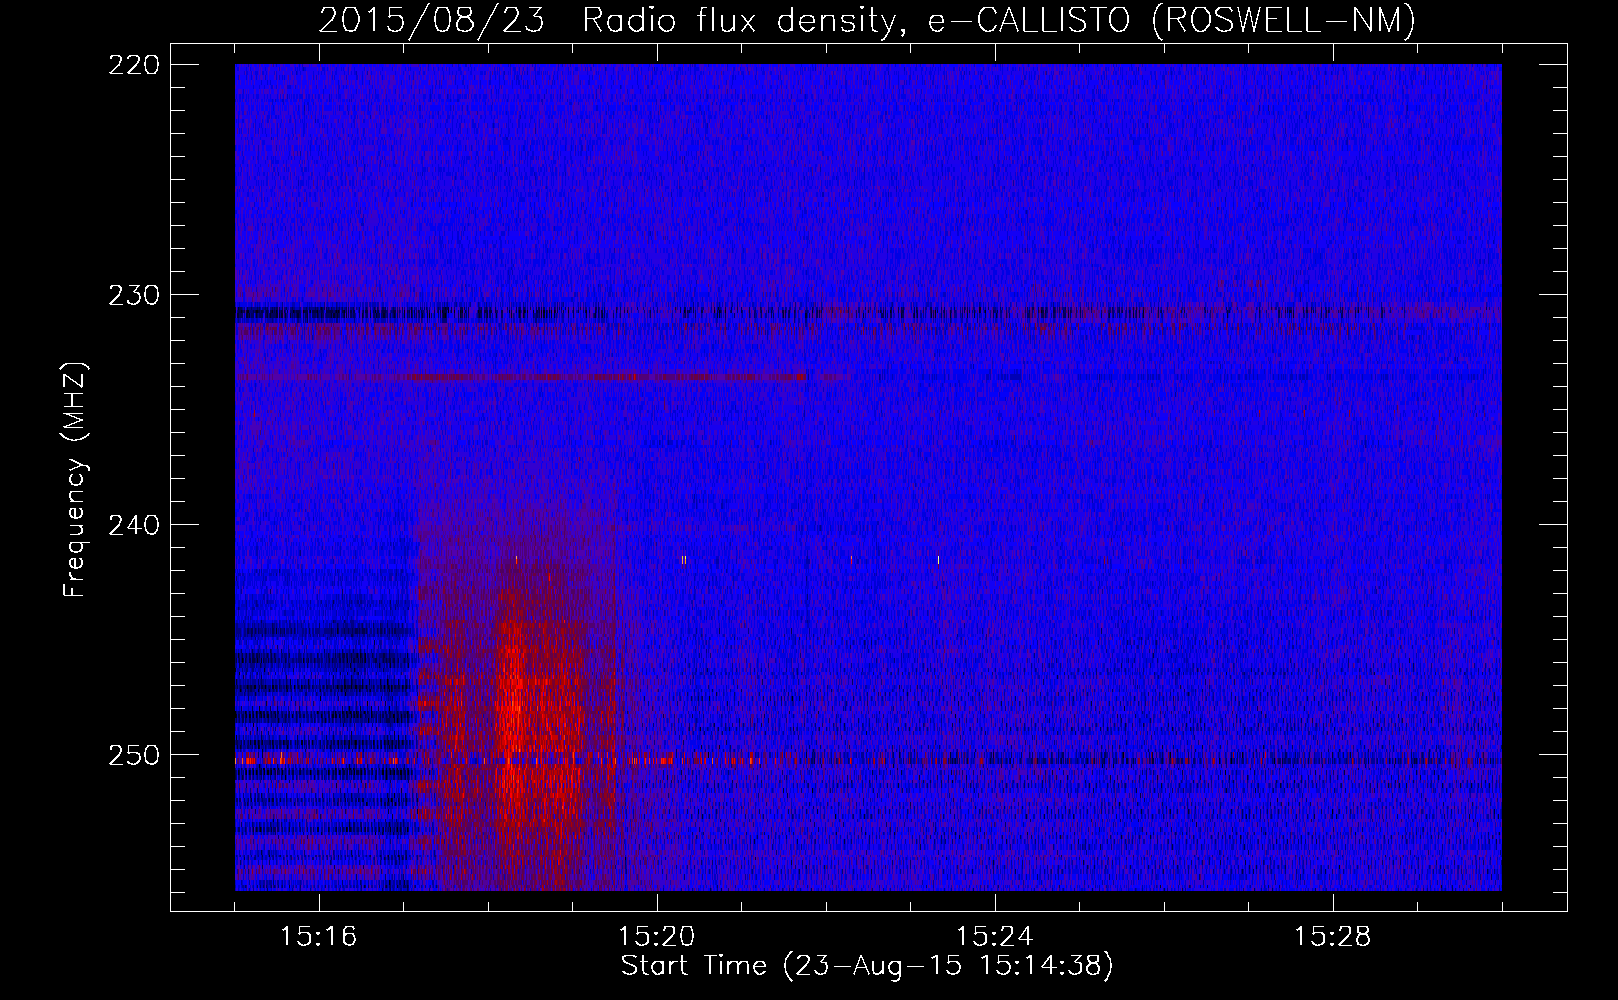
Task: Click the 15:16 time tick label
Action: point(319,936)
